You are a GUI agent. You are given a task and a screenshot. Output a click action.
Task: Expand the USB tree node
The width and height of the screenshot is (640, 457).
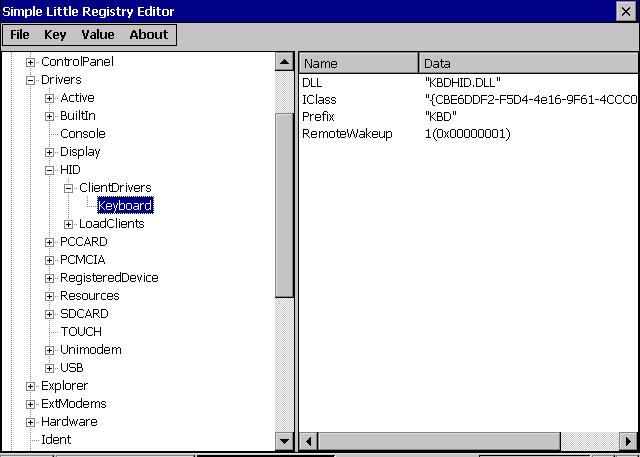point(50,368)
